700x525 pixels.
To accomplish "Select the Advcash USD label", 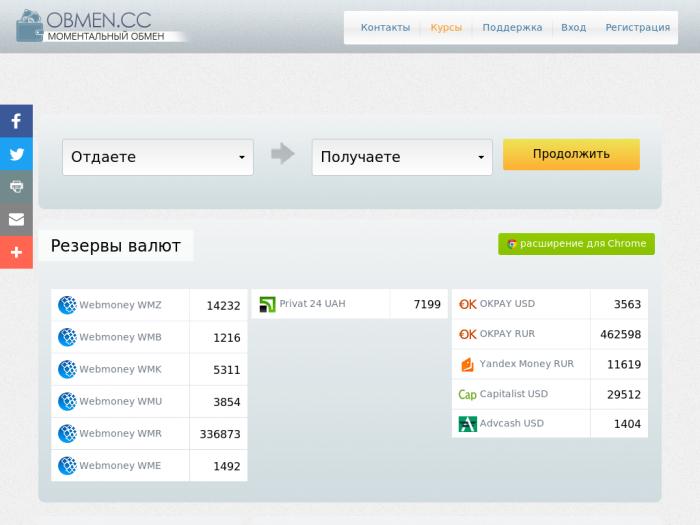I will [x=512, y=423].
